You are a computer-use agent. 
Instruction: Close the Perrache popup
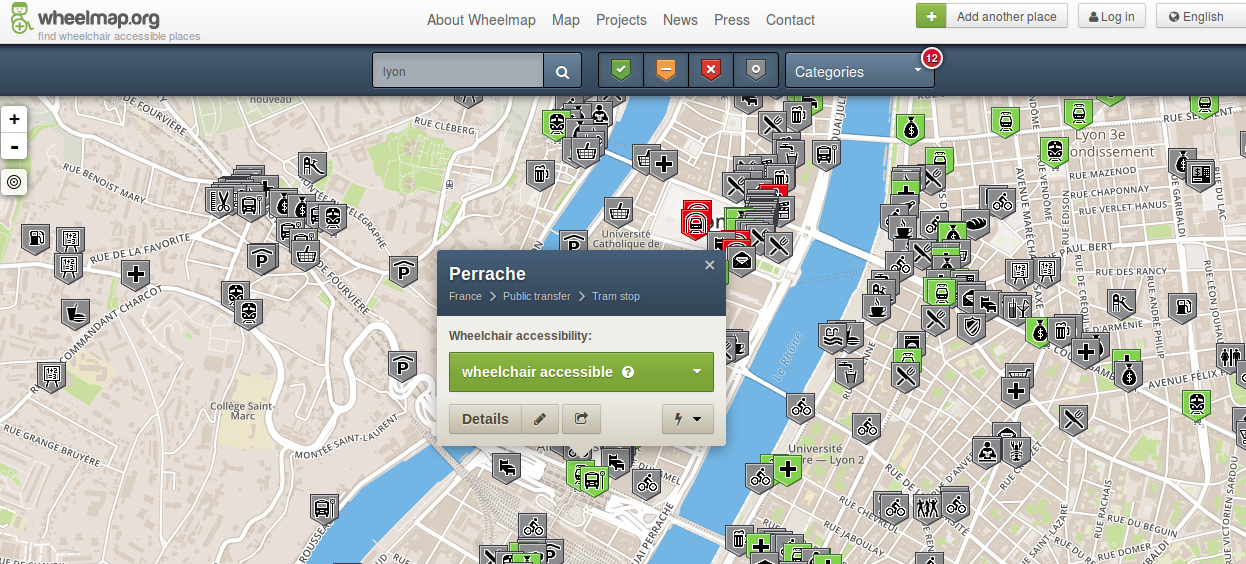click(709, 266)
